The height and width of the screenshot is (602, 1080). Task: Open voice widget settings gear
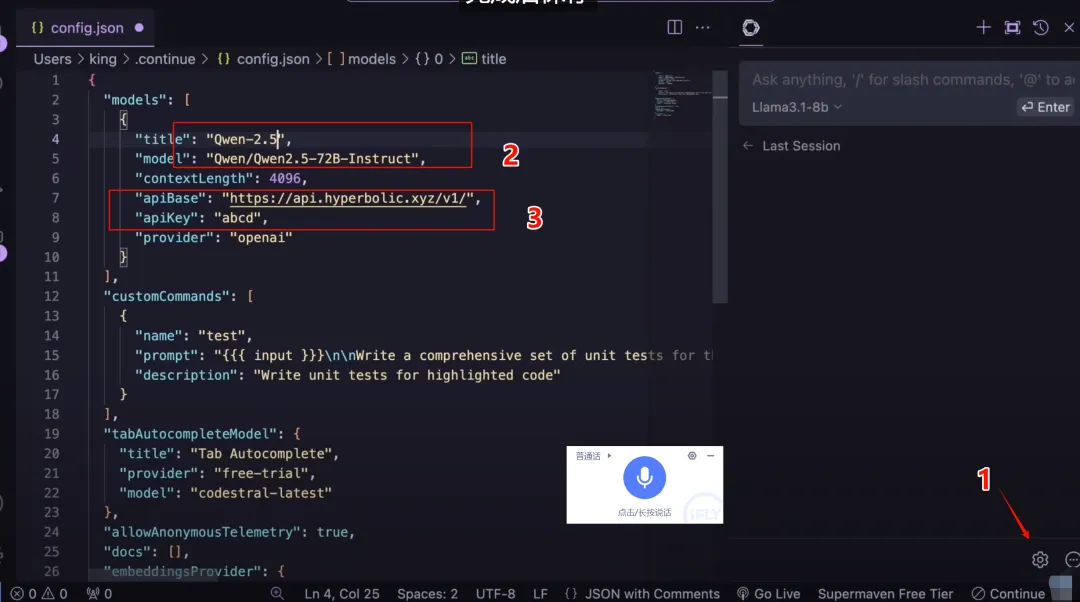(692, 455)
